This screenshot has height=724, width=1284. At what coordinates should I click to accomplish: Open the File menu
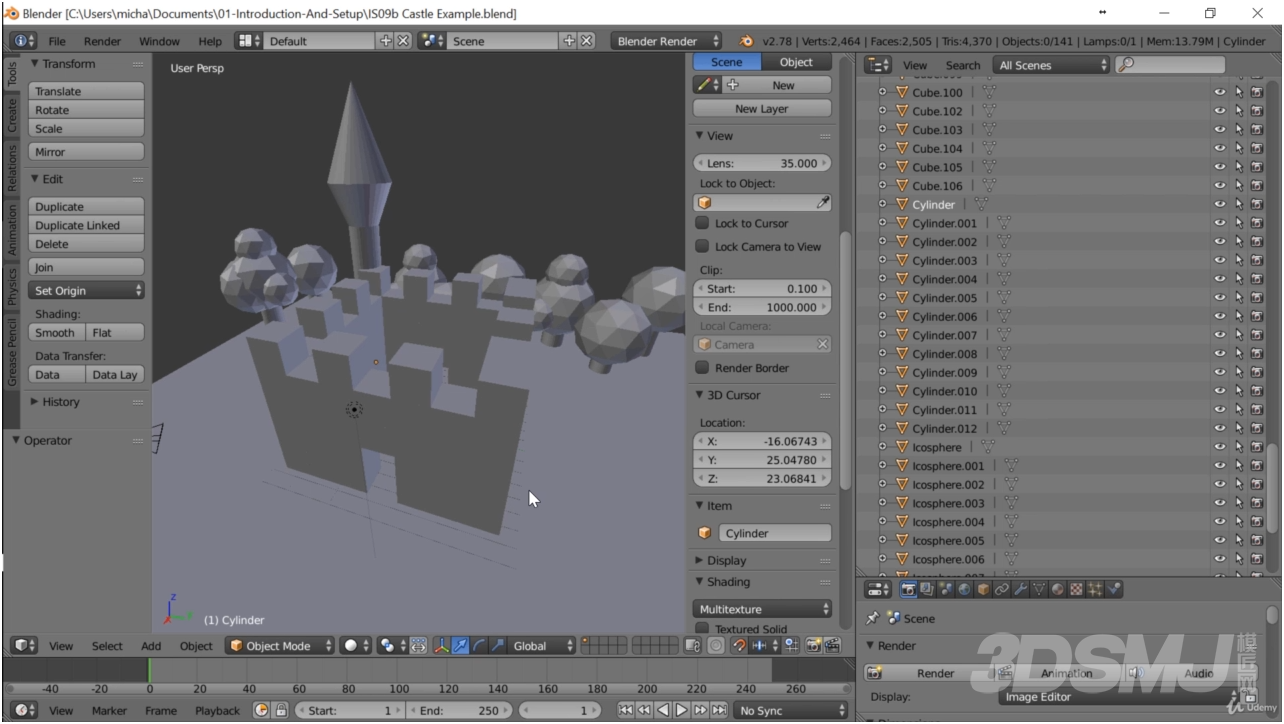pos(57,41)
